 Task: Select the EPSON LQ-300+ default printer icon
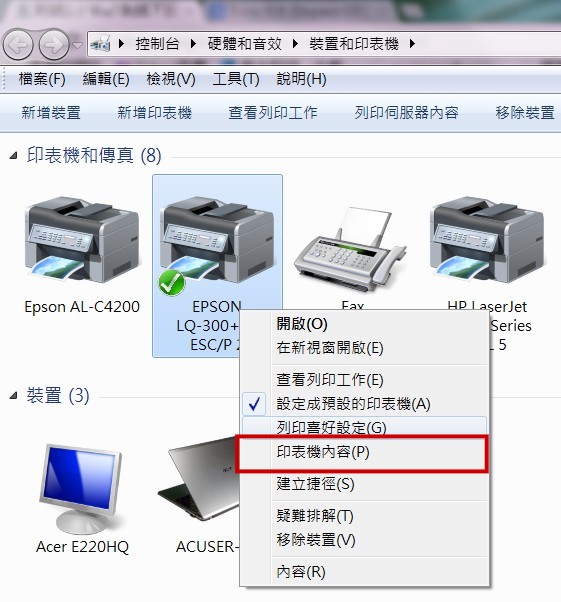click(x=217, y=243)
